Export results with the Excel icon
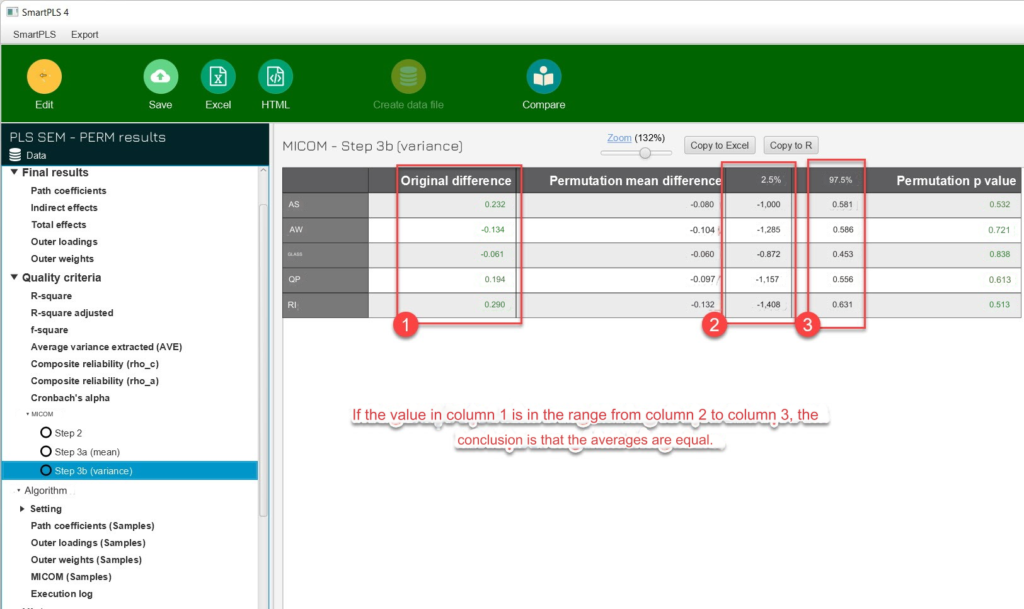The width and height of the screenshot is (1024, 609). click(218, 77)
